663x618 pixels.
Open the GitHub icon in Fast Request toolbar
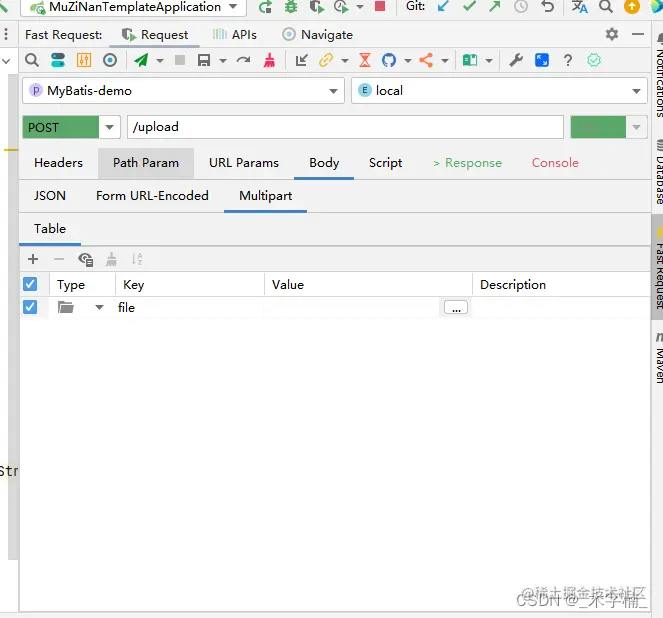[x=389, y=60]
